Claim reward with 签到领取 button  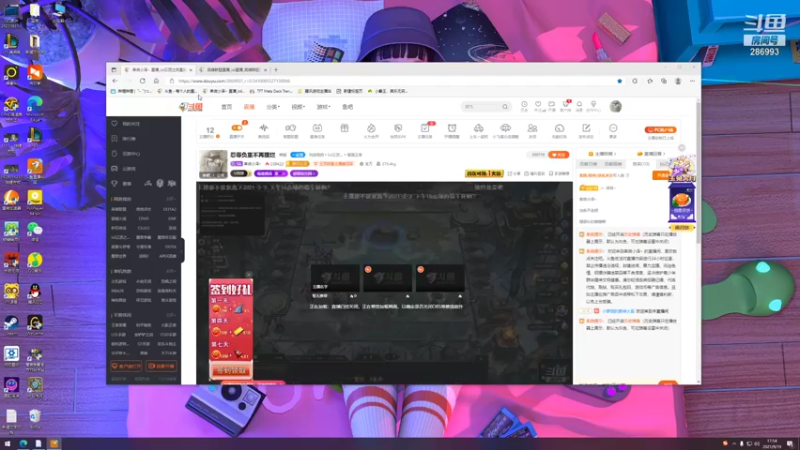(231, 370)
